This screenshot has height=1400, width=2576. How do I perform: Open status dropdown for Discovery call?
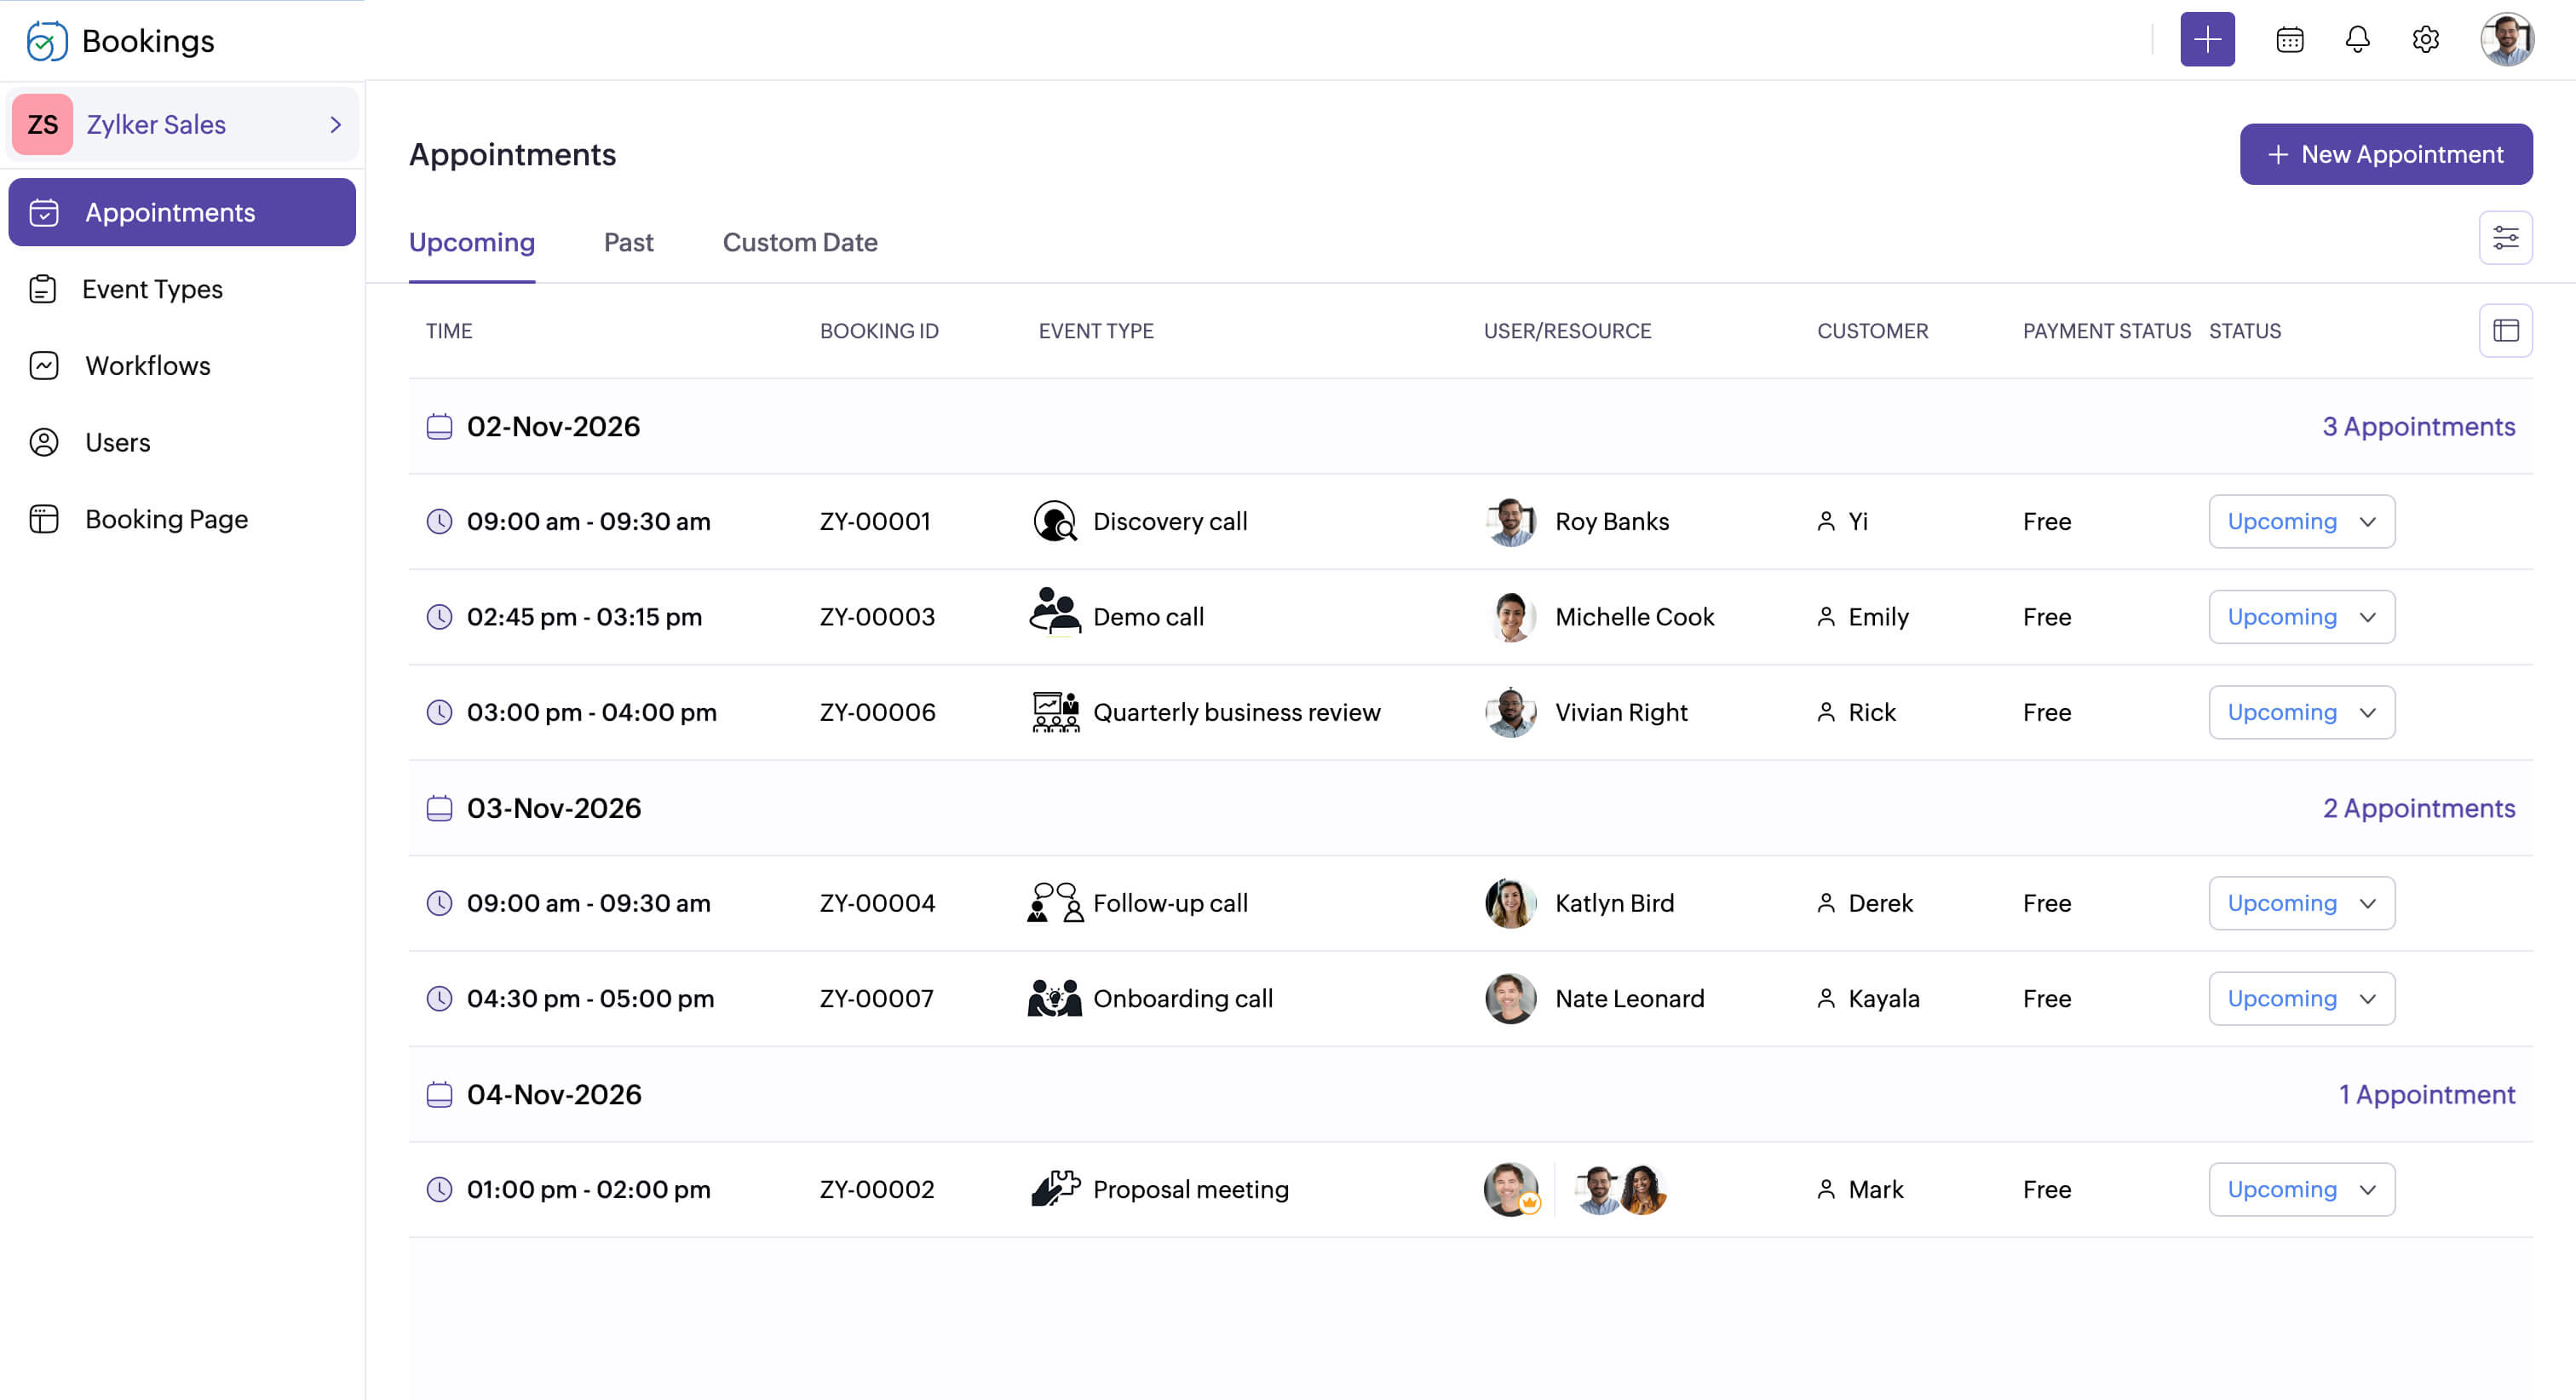pos(2301,521)
